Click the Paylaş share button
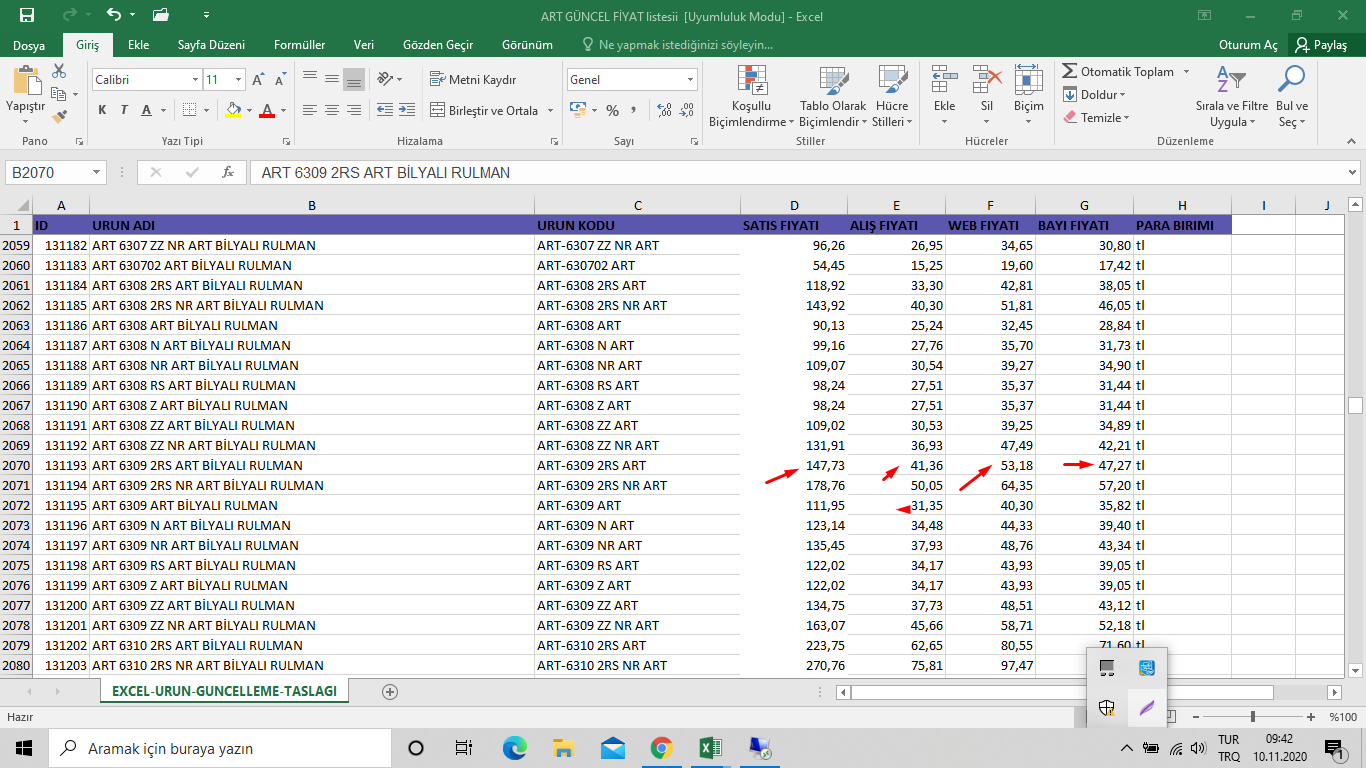This screenshot has width=1366, height=768. [x=1320, y=45]
